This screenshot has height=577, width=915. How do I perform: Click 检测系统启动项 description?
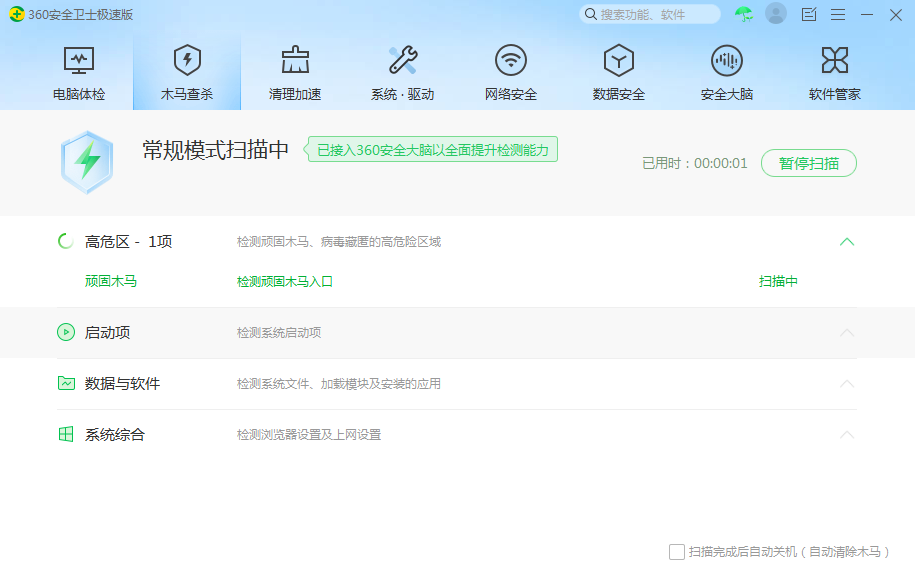coord(279,333)
